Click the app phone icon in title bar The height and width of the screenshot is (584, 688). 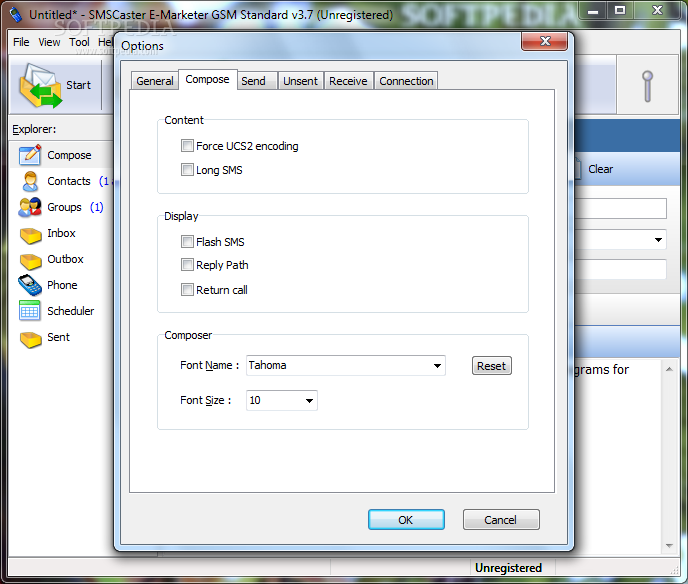point(16,14)
